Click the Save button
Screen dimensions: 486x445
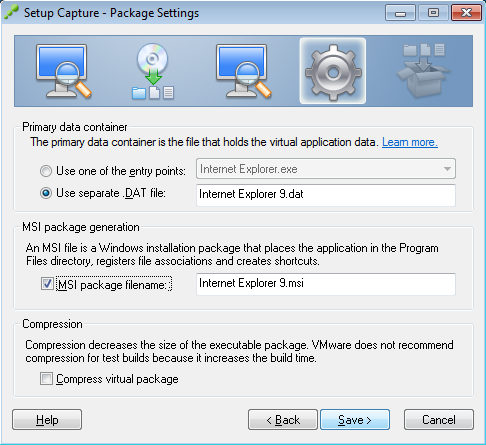tap(355, 420)
